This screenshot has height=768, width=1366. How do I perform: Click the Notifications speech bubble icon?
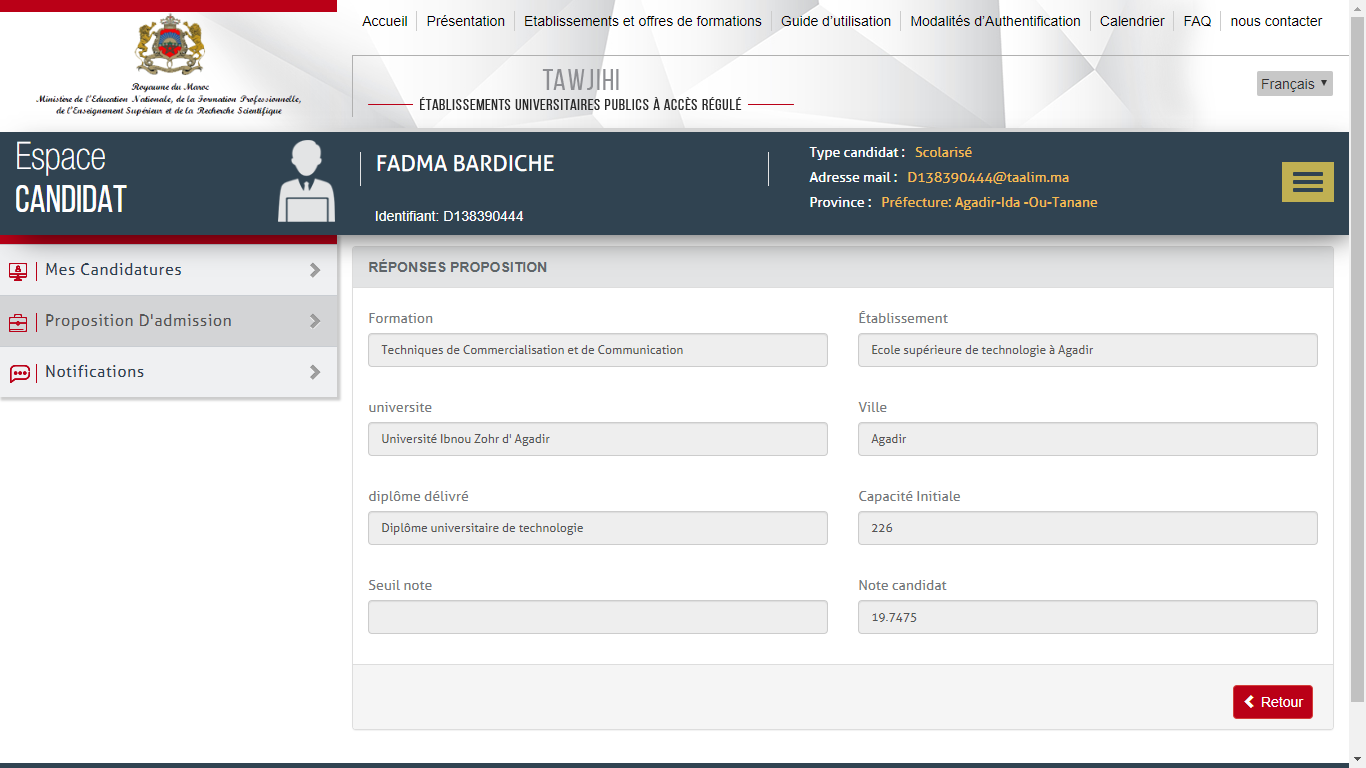(19, 373)
